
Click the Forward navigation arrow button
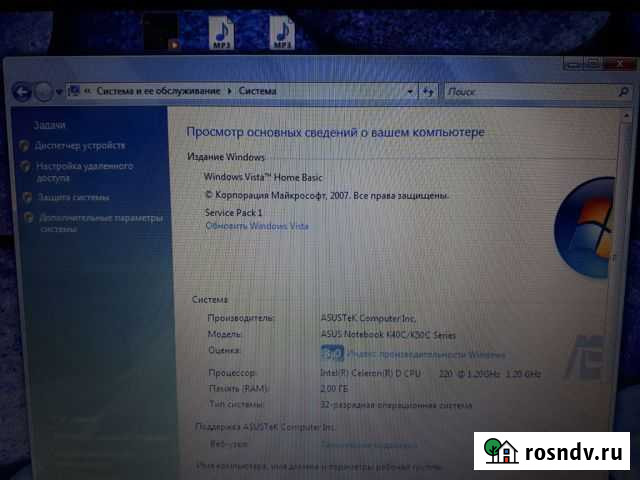click(x=43, y=91)
